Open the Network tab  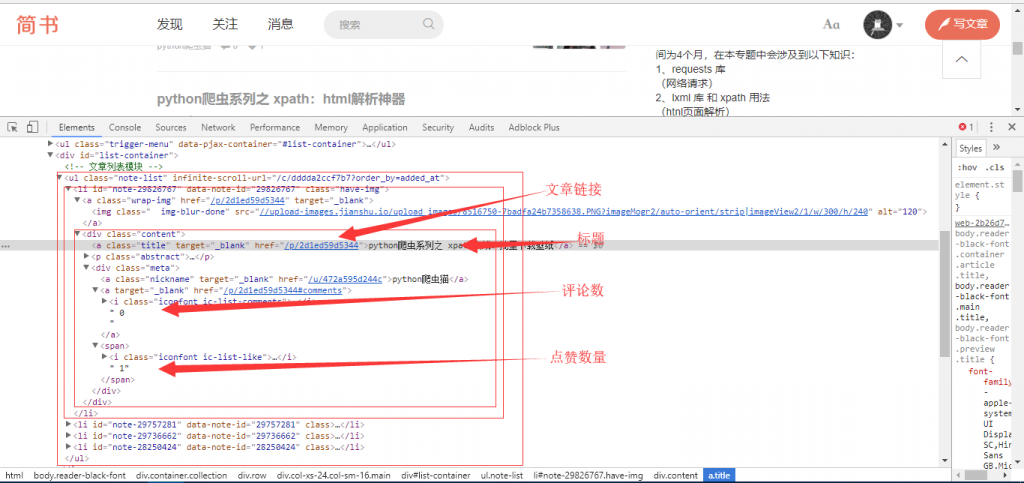(218, 128)
